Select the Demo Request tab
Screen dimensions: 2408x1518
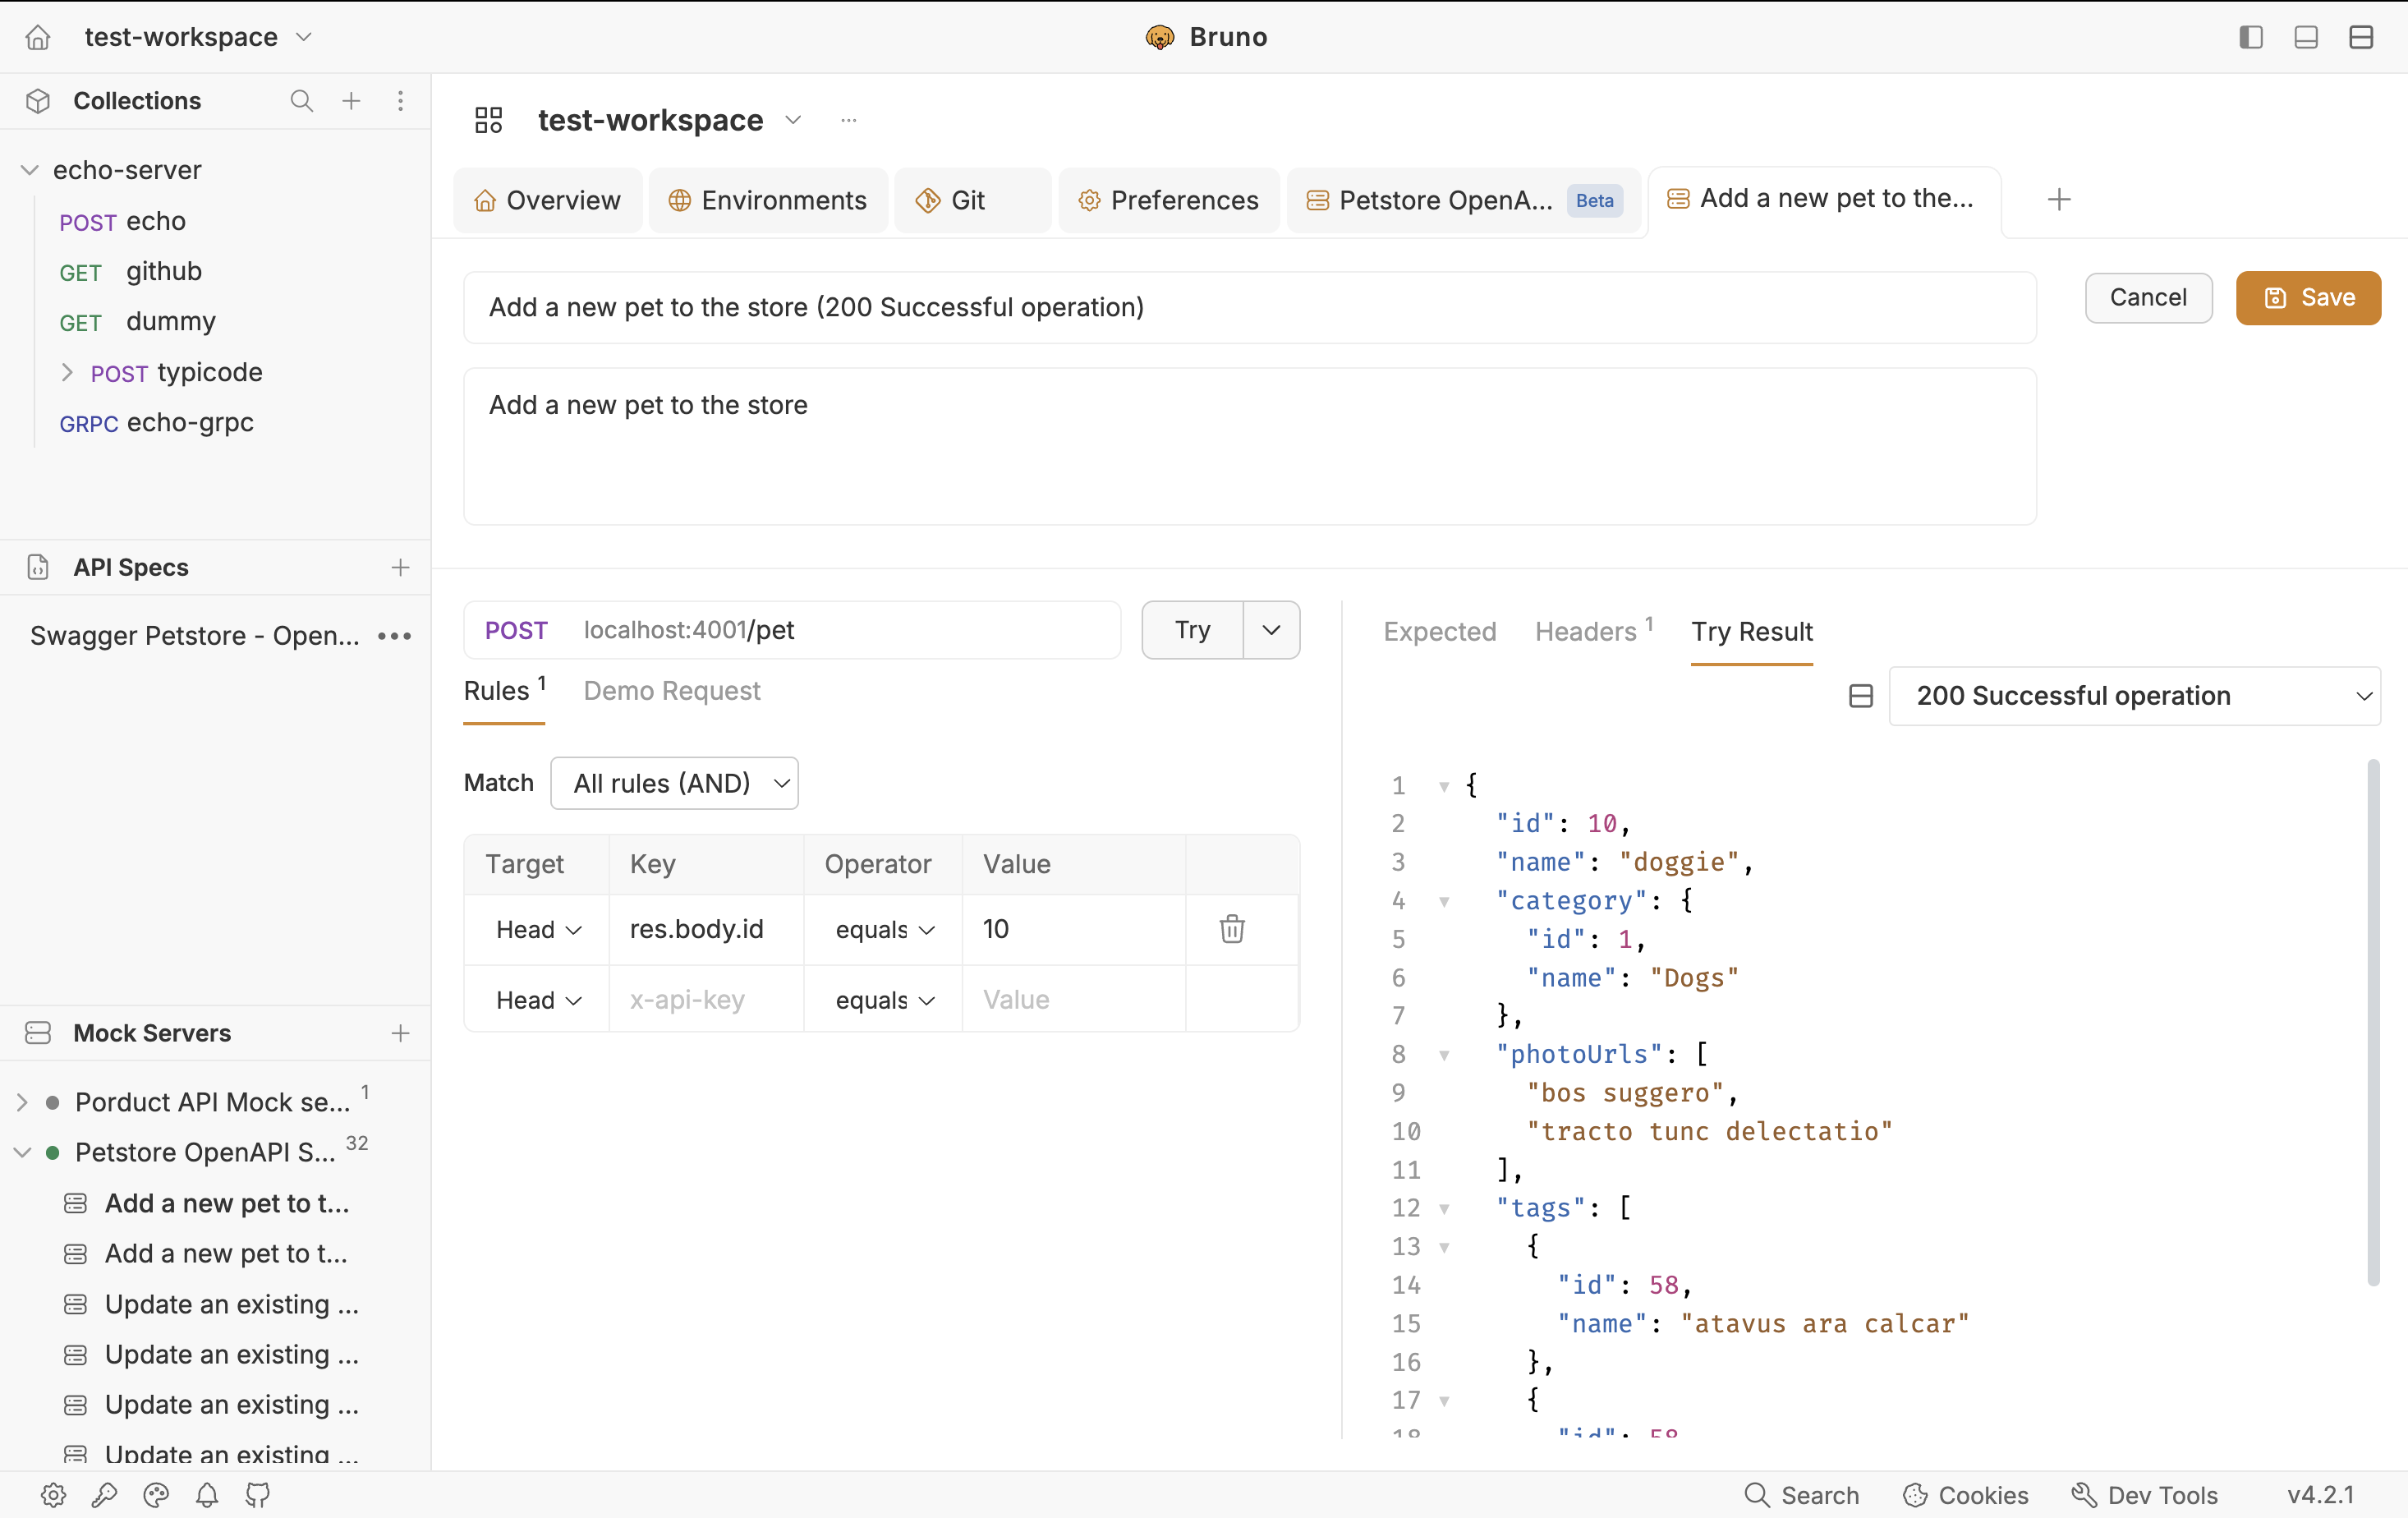point(671,690)
